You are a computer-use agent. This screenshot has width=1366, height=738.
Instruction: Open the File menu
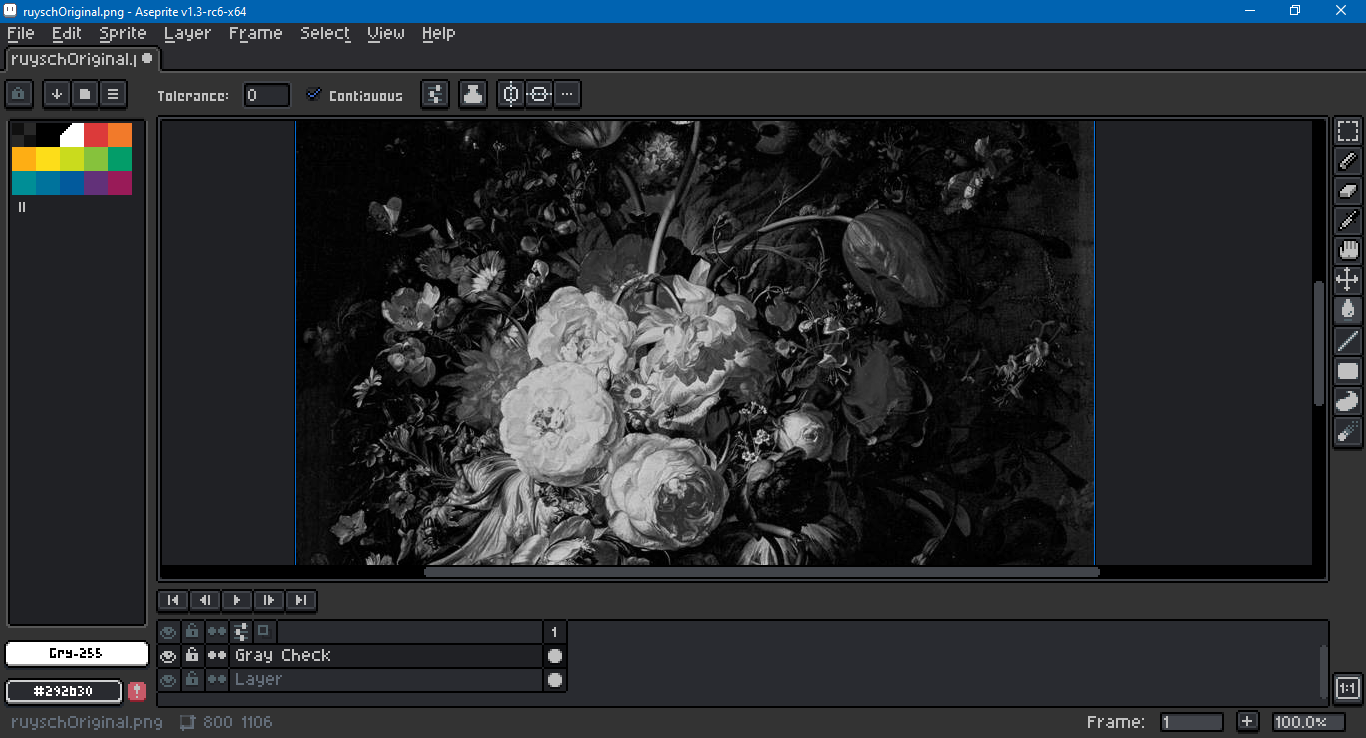click(x=20, y=33)
